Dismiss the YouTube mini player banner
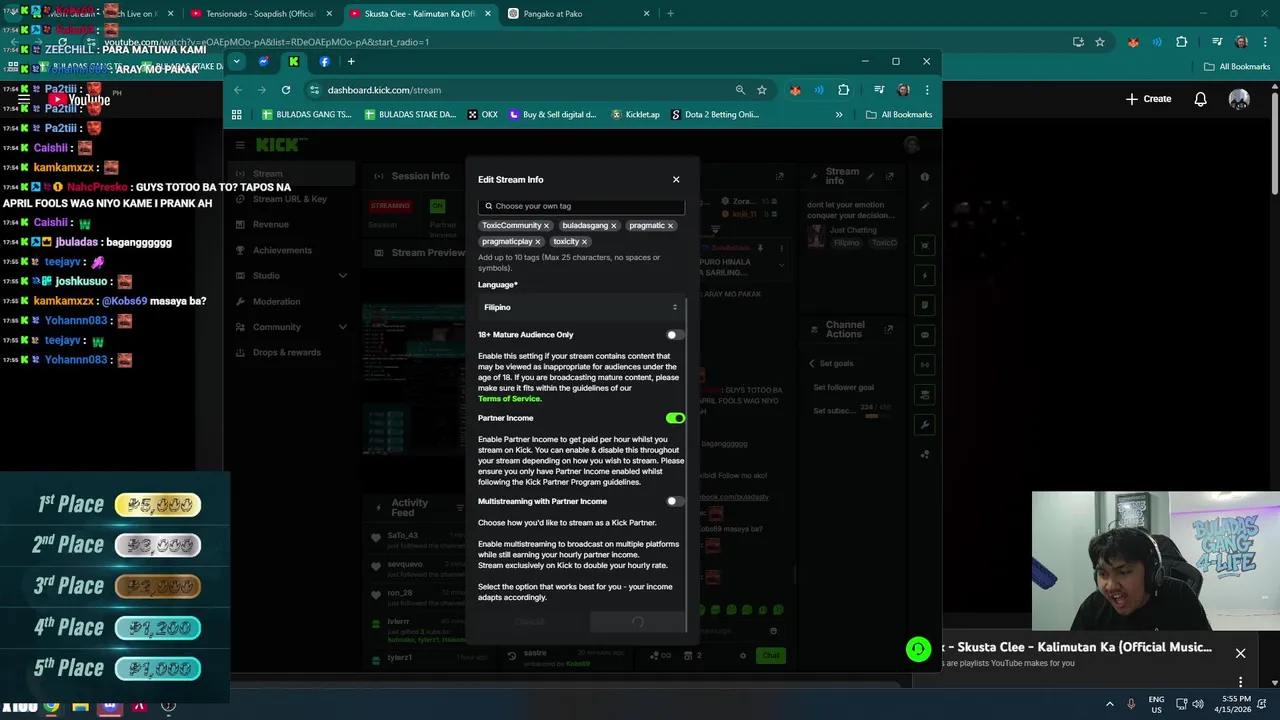 coord(1240,654)
